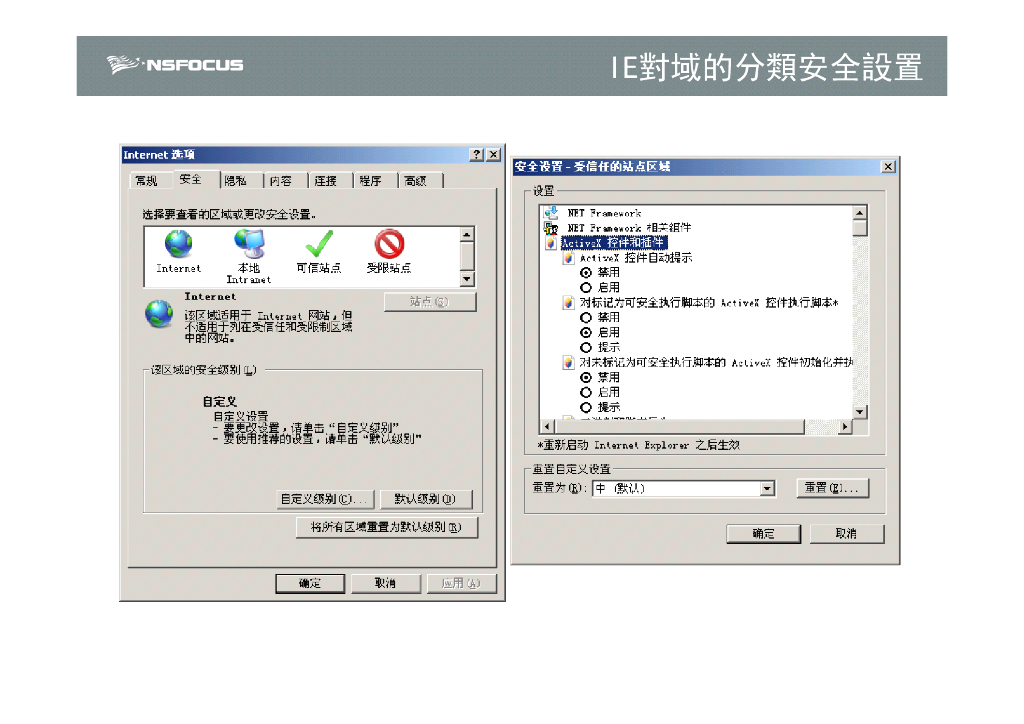The image size is (1024, 724).
Task: Click 确定 in Internet 选项 dialog
Action: [x=310, y=583]
